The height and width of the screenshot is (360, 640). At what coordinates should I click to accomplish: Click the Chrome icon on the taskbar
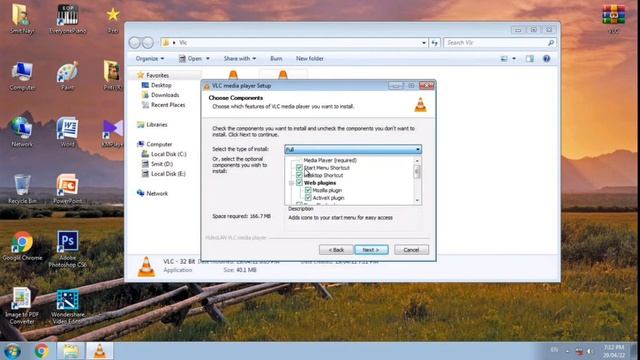[x=41, y=351]
